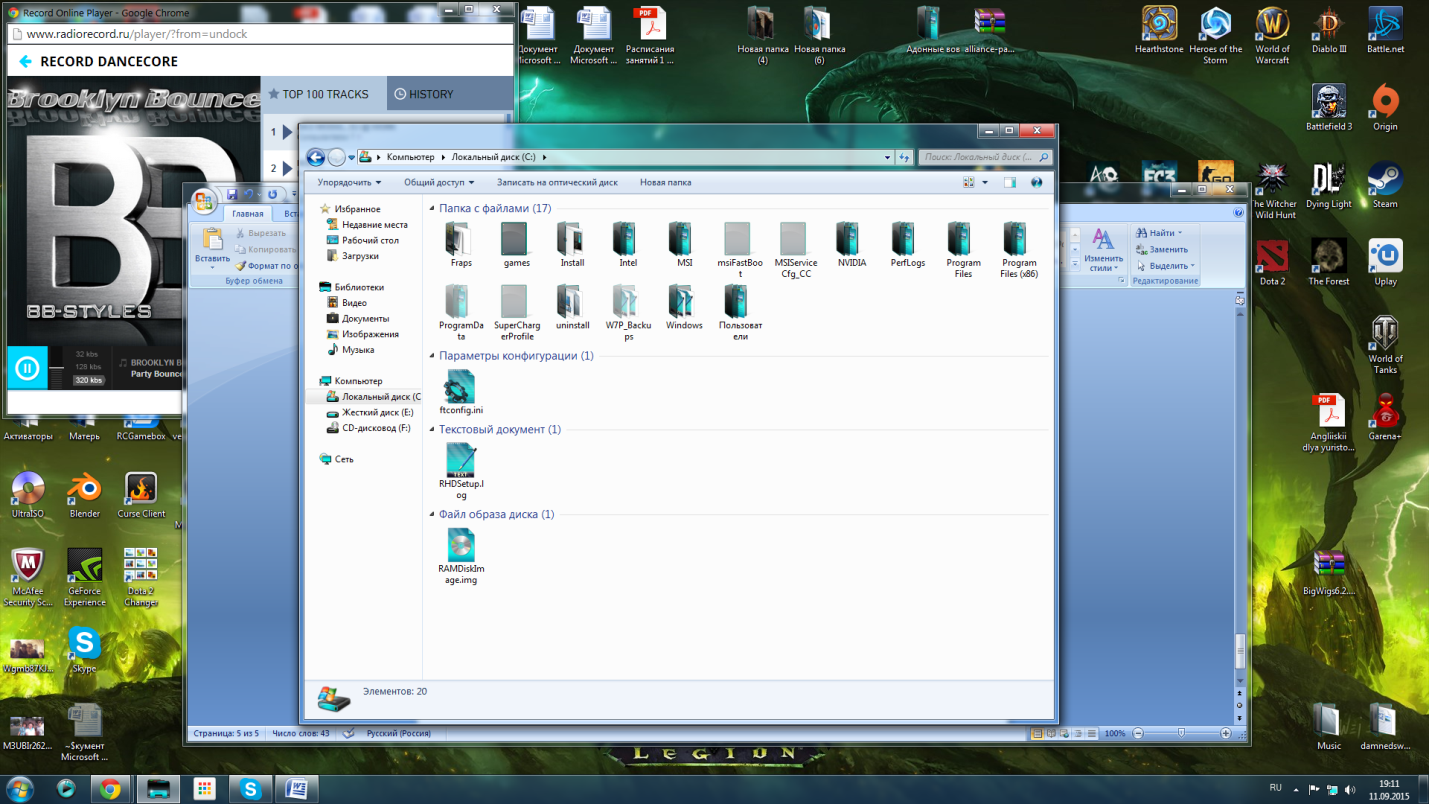Click Word zoom in plus button
This screenshot has height=804, width=1429.
point(1226,733)
